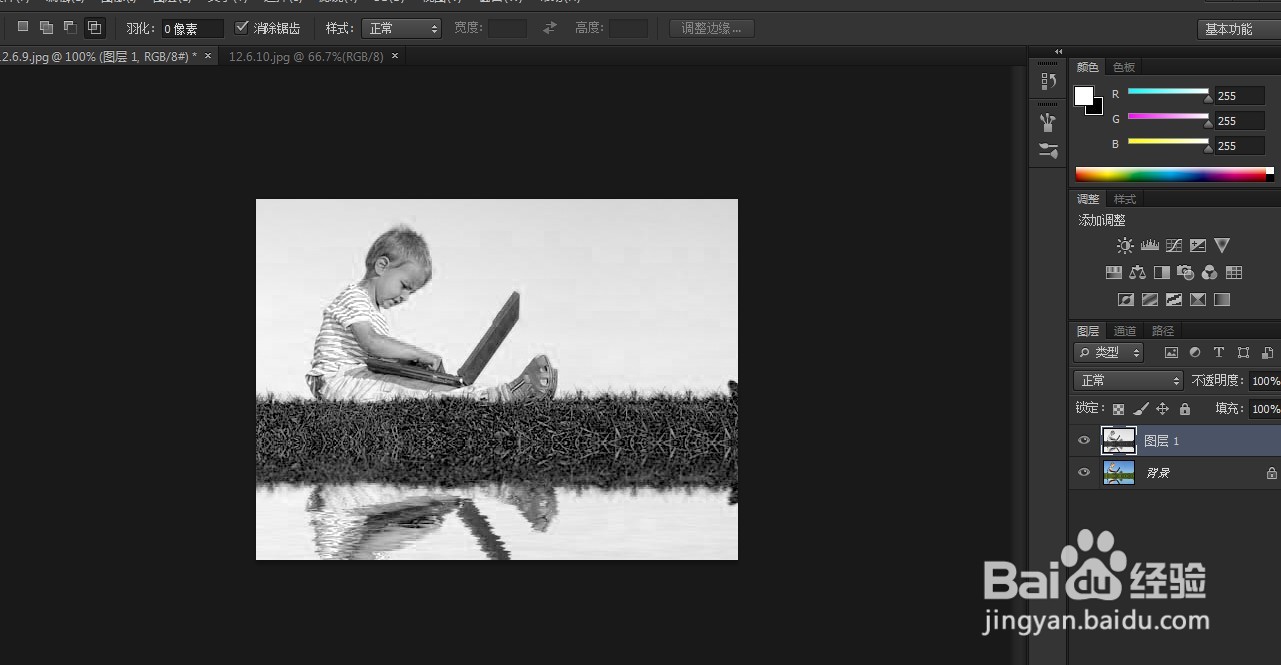This screenshot has height=665, width=1281.
Task: Add a Vibrance adjustment
Action: coord(1222,245)
